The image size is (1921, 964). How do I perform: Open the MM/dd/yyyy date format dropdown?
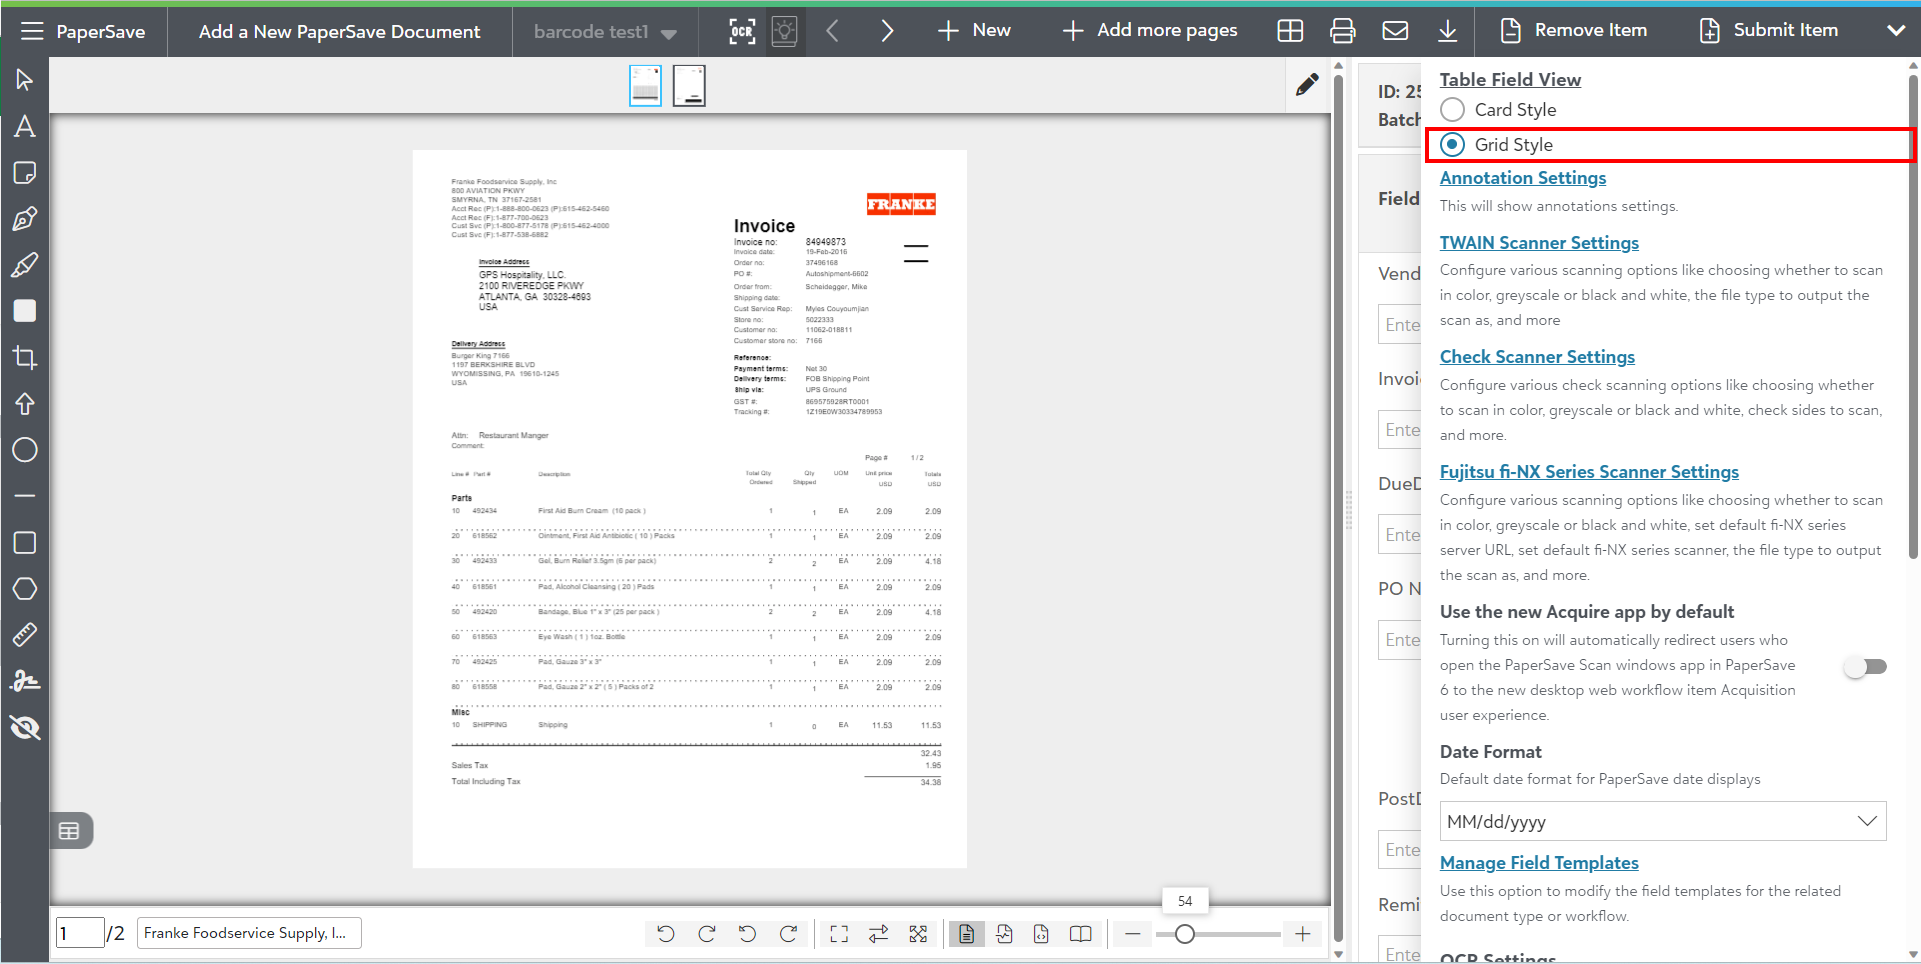[x=1662, y=821]
